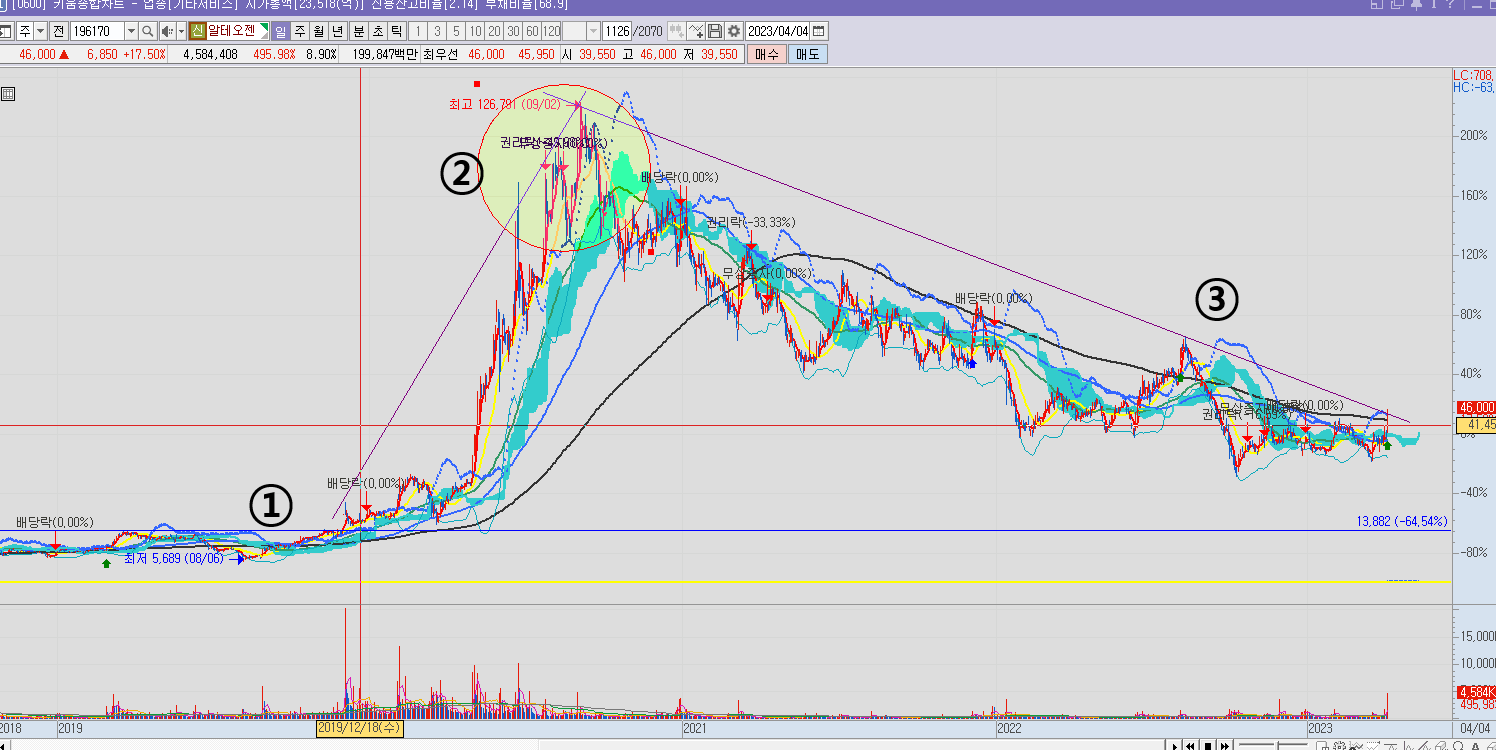The width and height of the screenshot is (1496, 750).
Task: Expand the stock code 196170 dropdown
Action: (x=131, y=31)
